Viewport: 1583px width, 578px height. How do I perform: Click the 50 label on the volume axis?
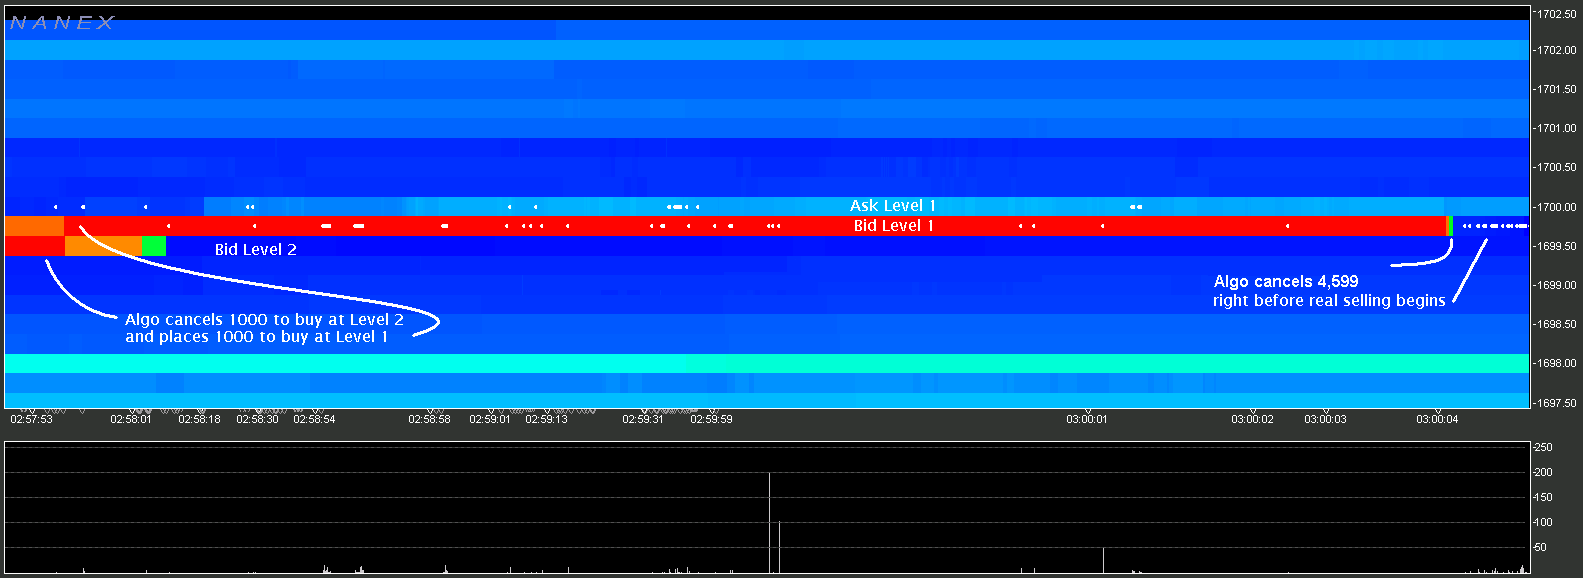point(1541,547)
